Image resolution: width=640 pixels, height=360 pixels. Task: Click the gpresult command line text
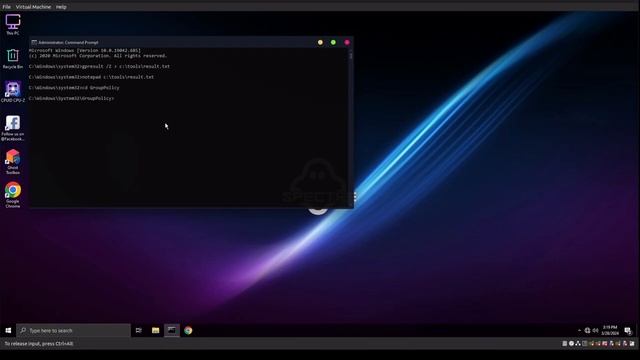point(99,66)
